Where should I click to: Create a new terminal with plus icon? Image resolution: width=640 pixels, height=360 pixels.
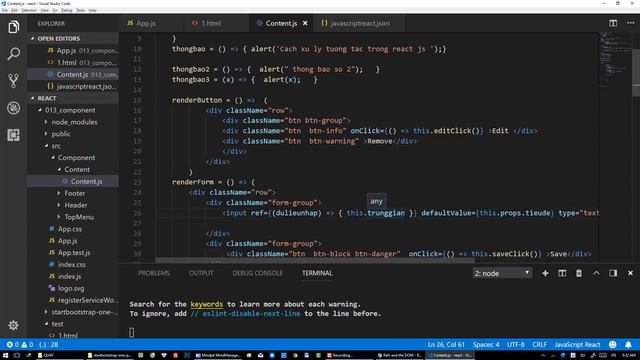coord(545,273)
